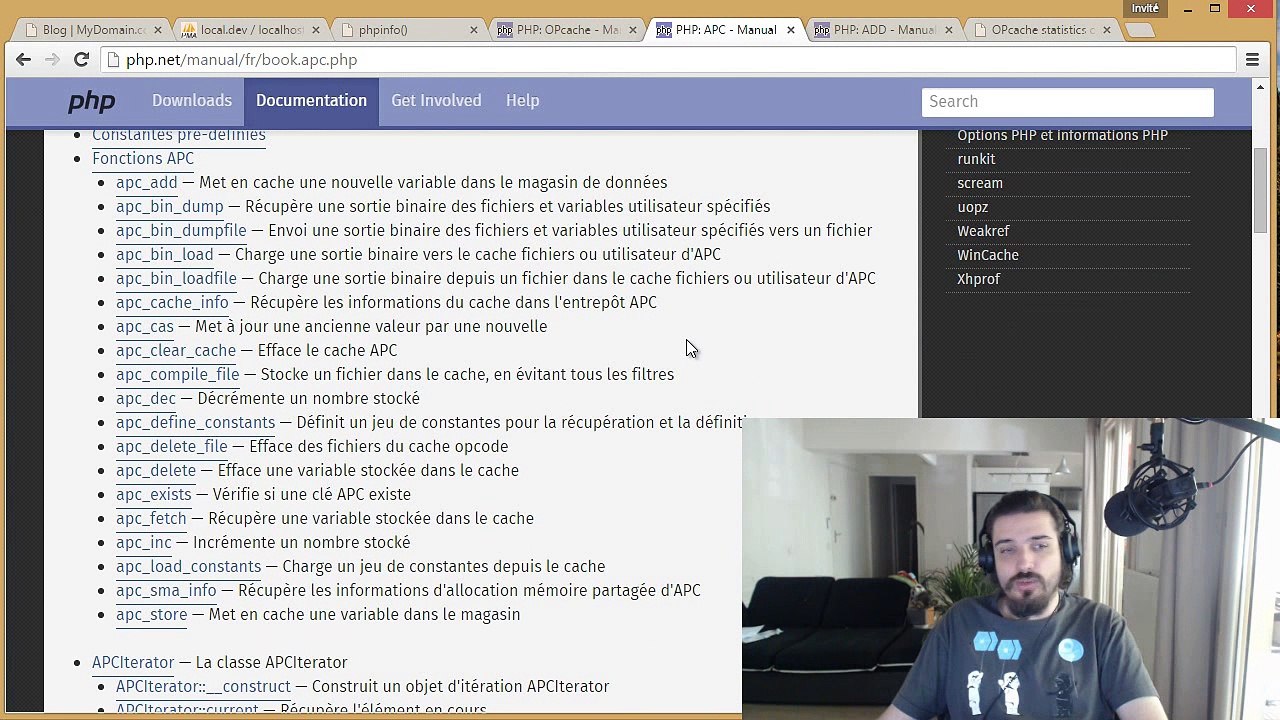Open the uopz sidebar link

point(972,207)
